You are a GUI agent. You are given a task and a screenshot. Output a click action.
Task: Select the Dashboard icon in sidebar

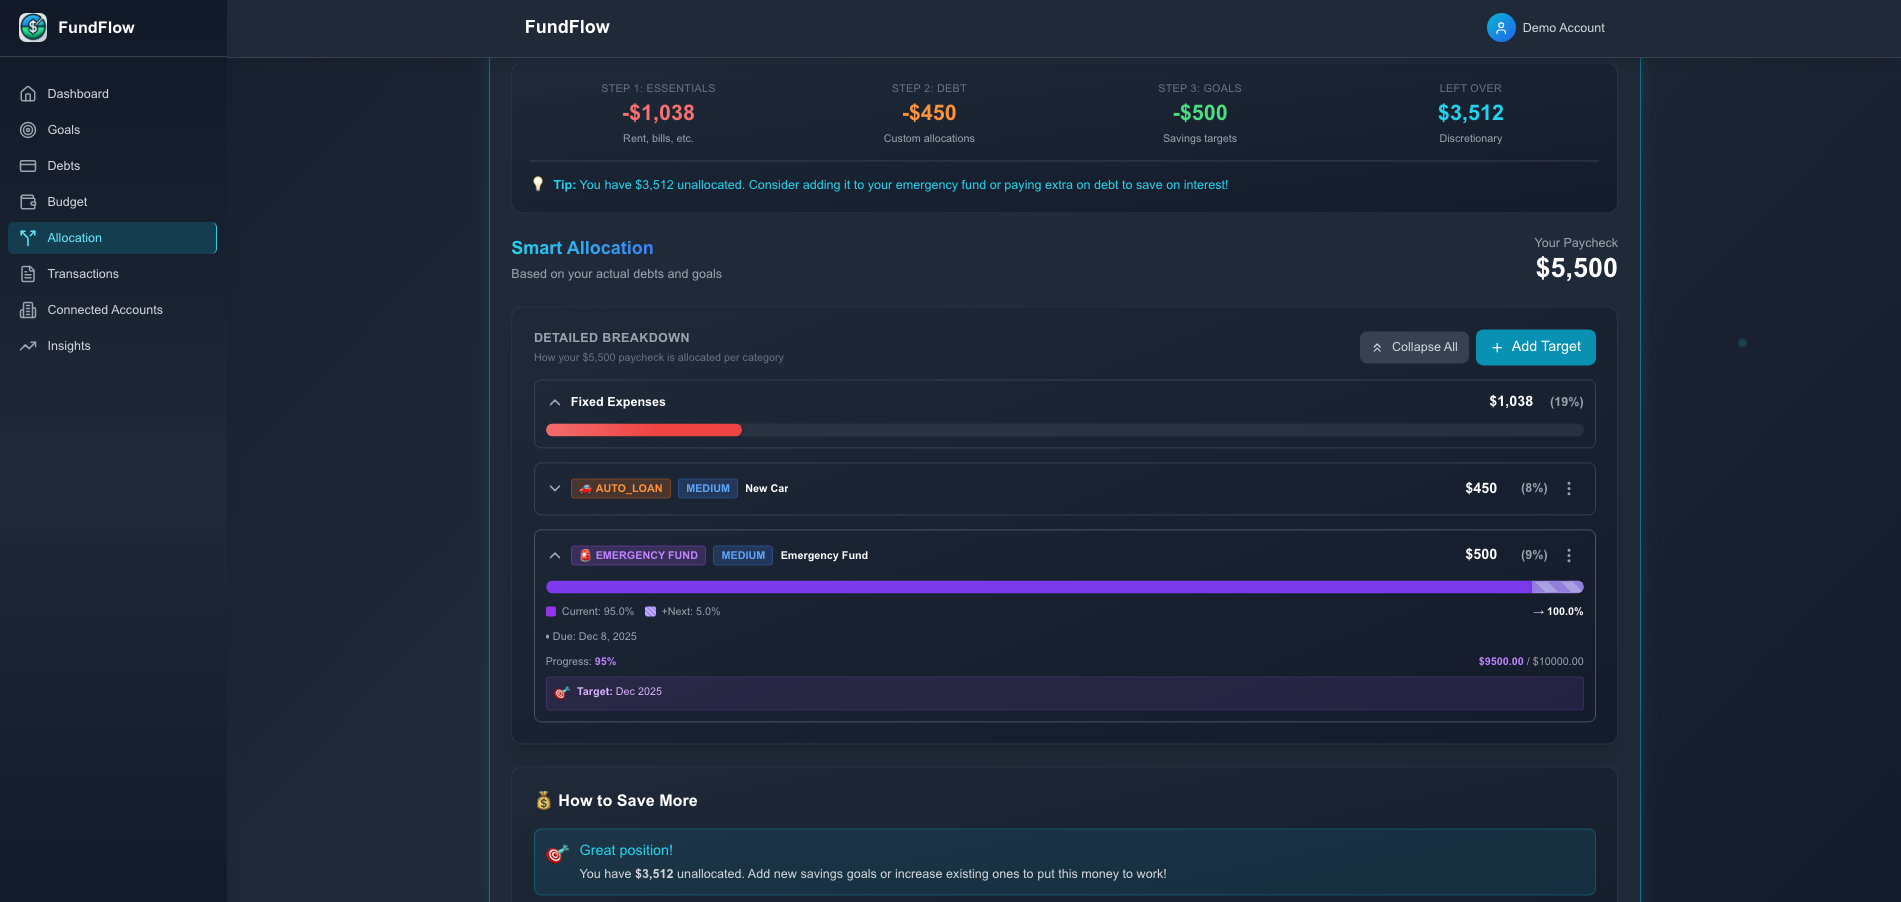(x=27, y=93)
